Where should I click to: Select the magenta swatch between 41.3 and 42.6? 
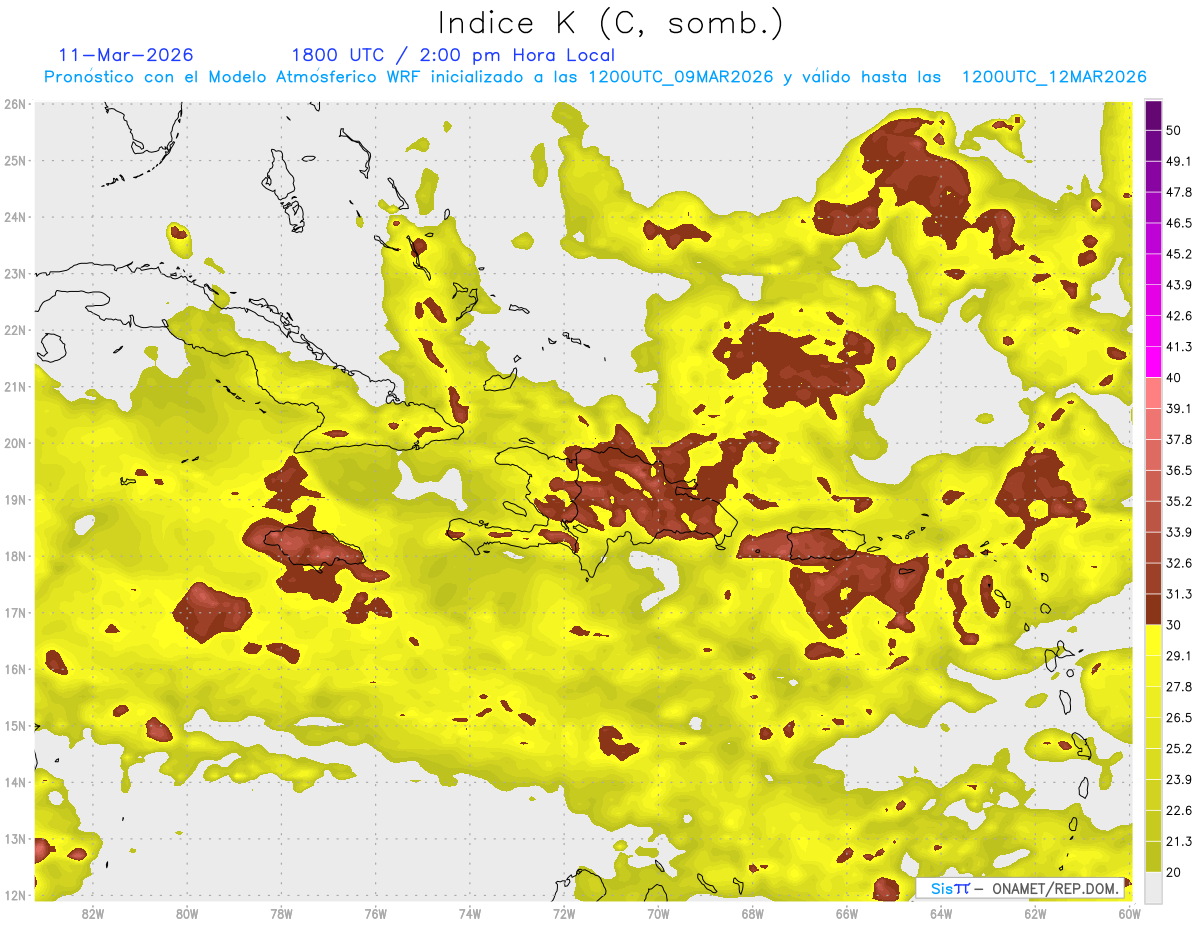point(1153,331)
